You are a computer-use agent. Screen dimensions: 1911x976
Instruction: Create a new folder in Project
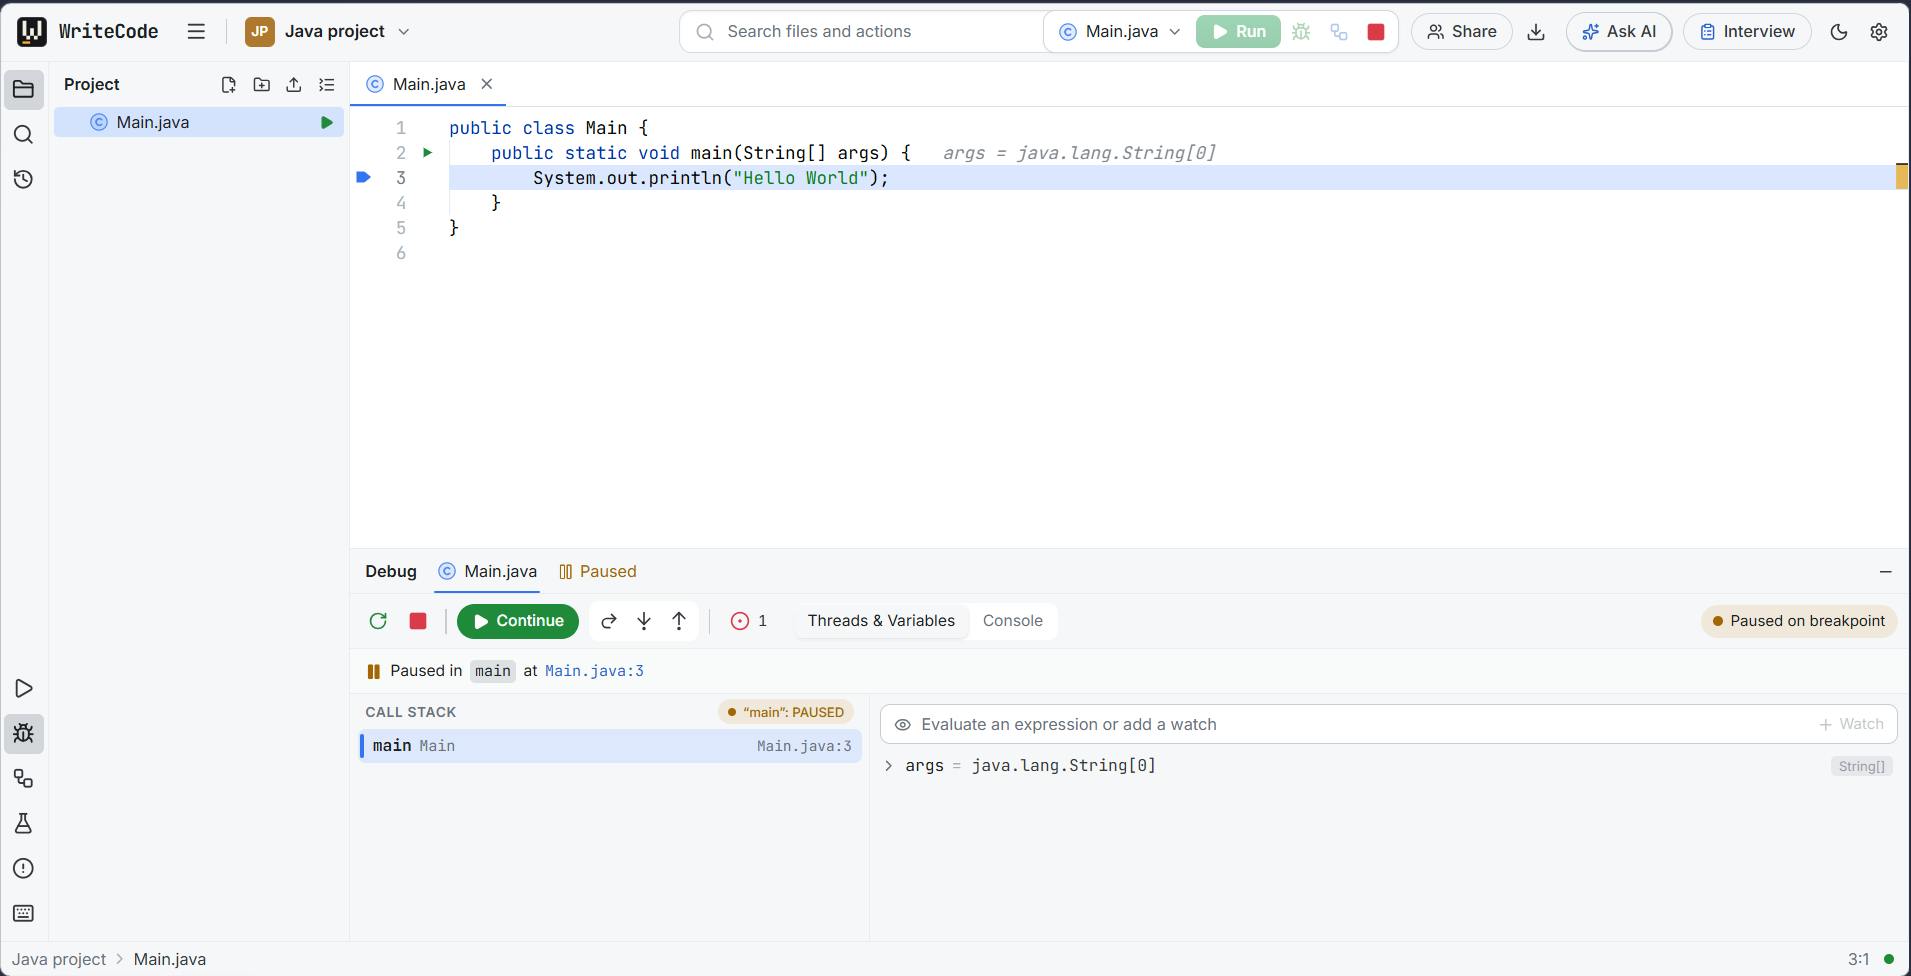[261, 85]
